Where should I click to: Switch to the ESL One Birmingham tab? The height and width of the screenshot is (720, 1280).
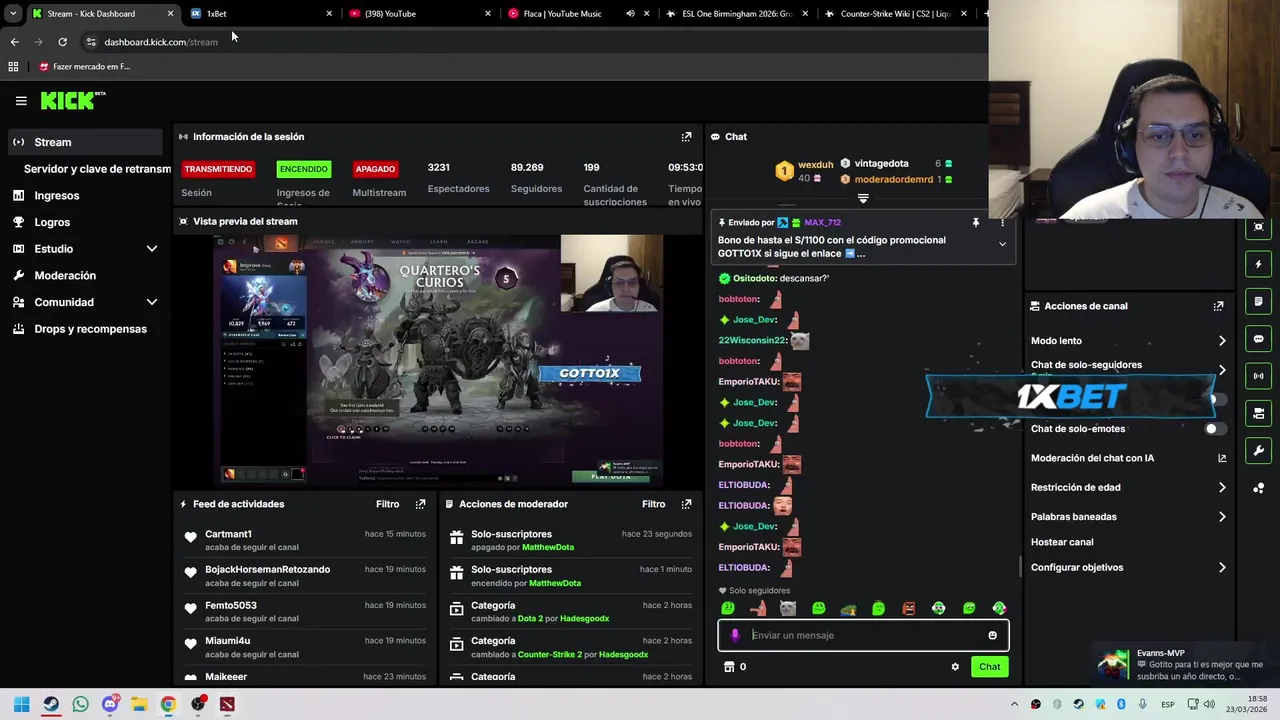point(738,14)
